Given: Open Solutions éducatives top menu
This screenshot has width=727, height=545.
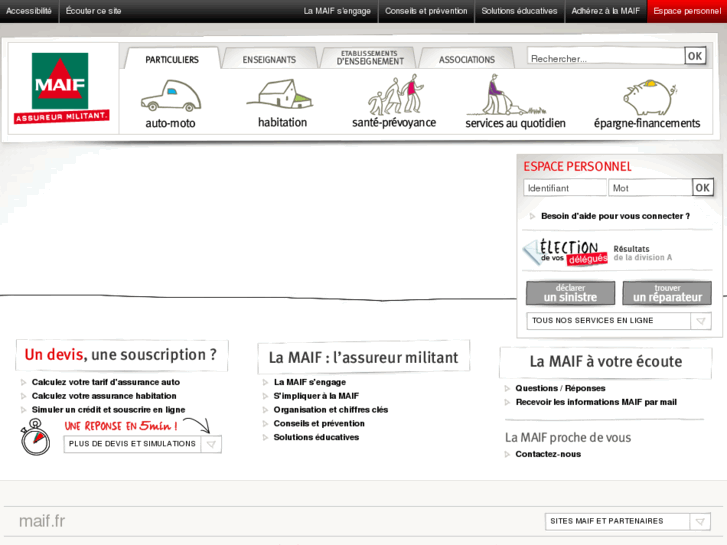Looking at the screenshot, I should (x=519, y=11).
